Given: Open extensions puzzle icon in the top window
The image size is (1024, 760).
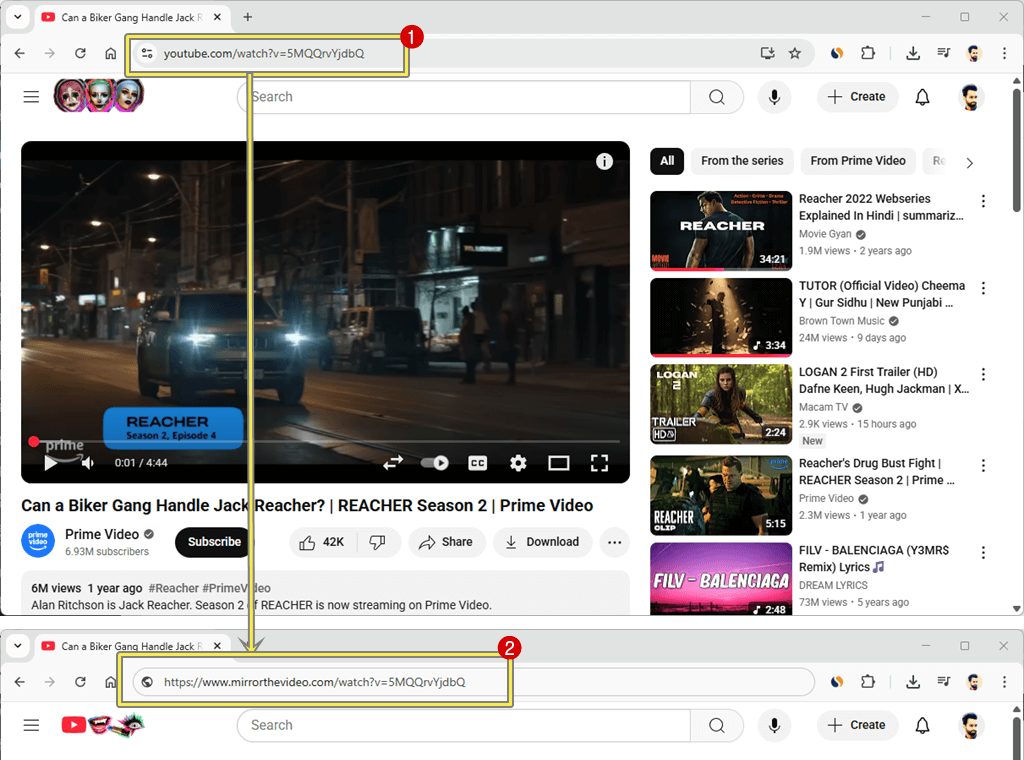Looking at the screenshot, I should [868, 54].
